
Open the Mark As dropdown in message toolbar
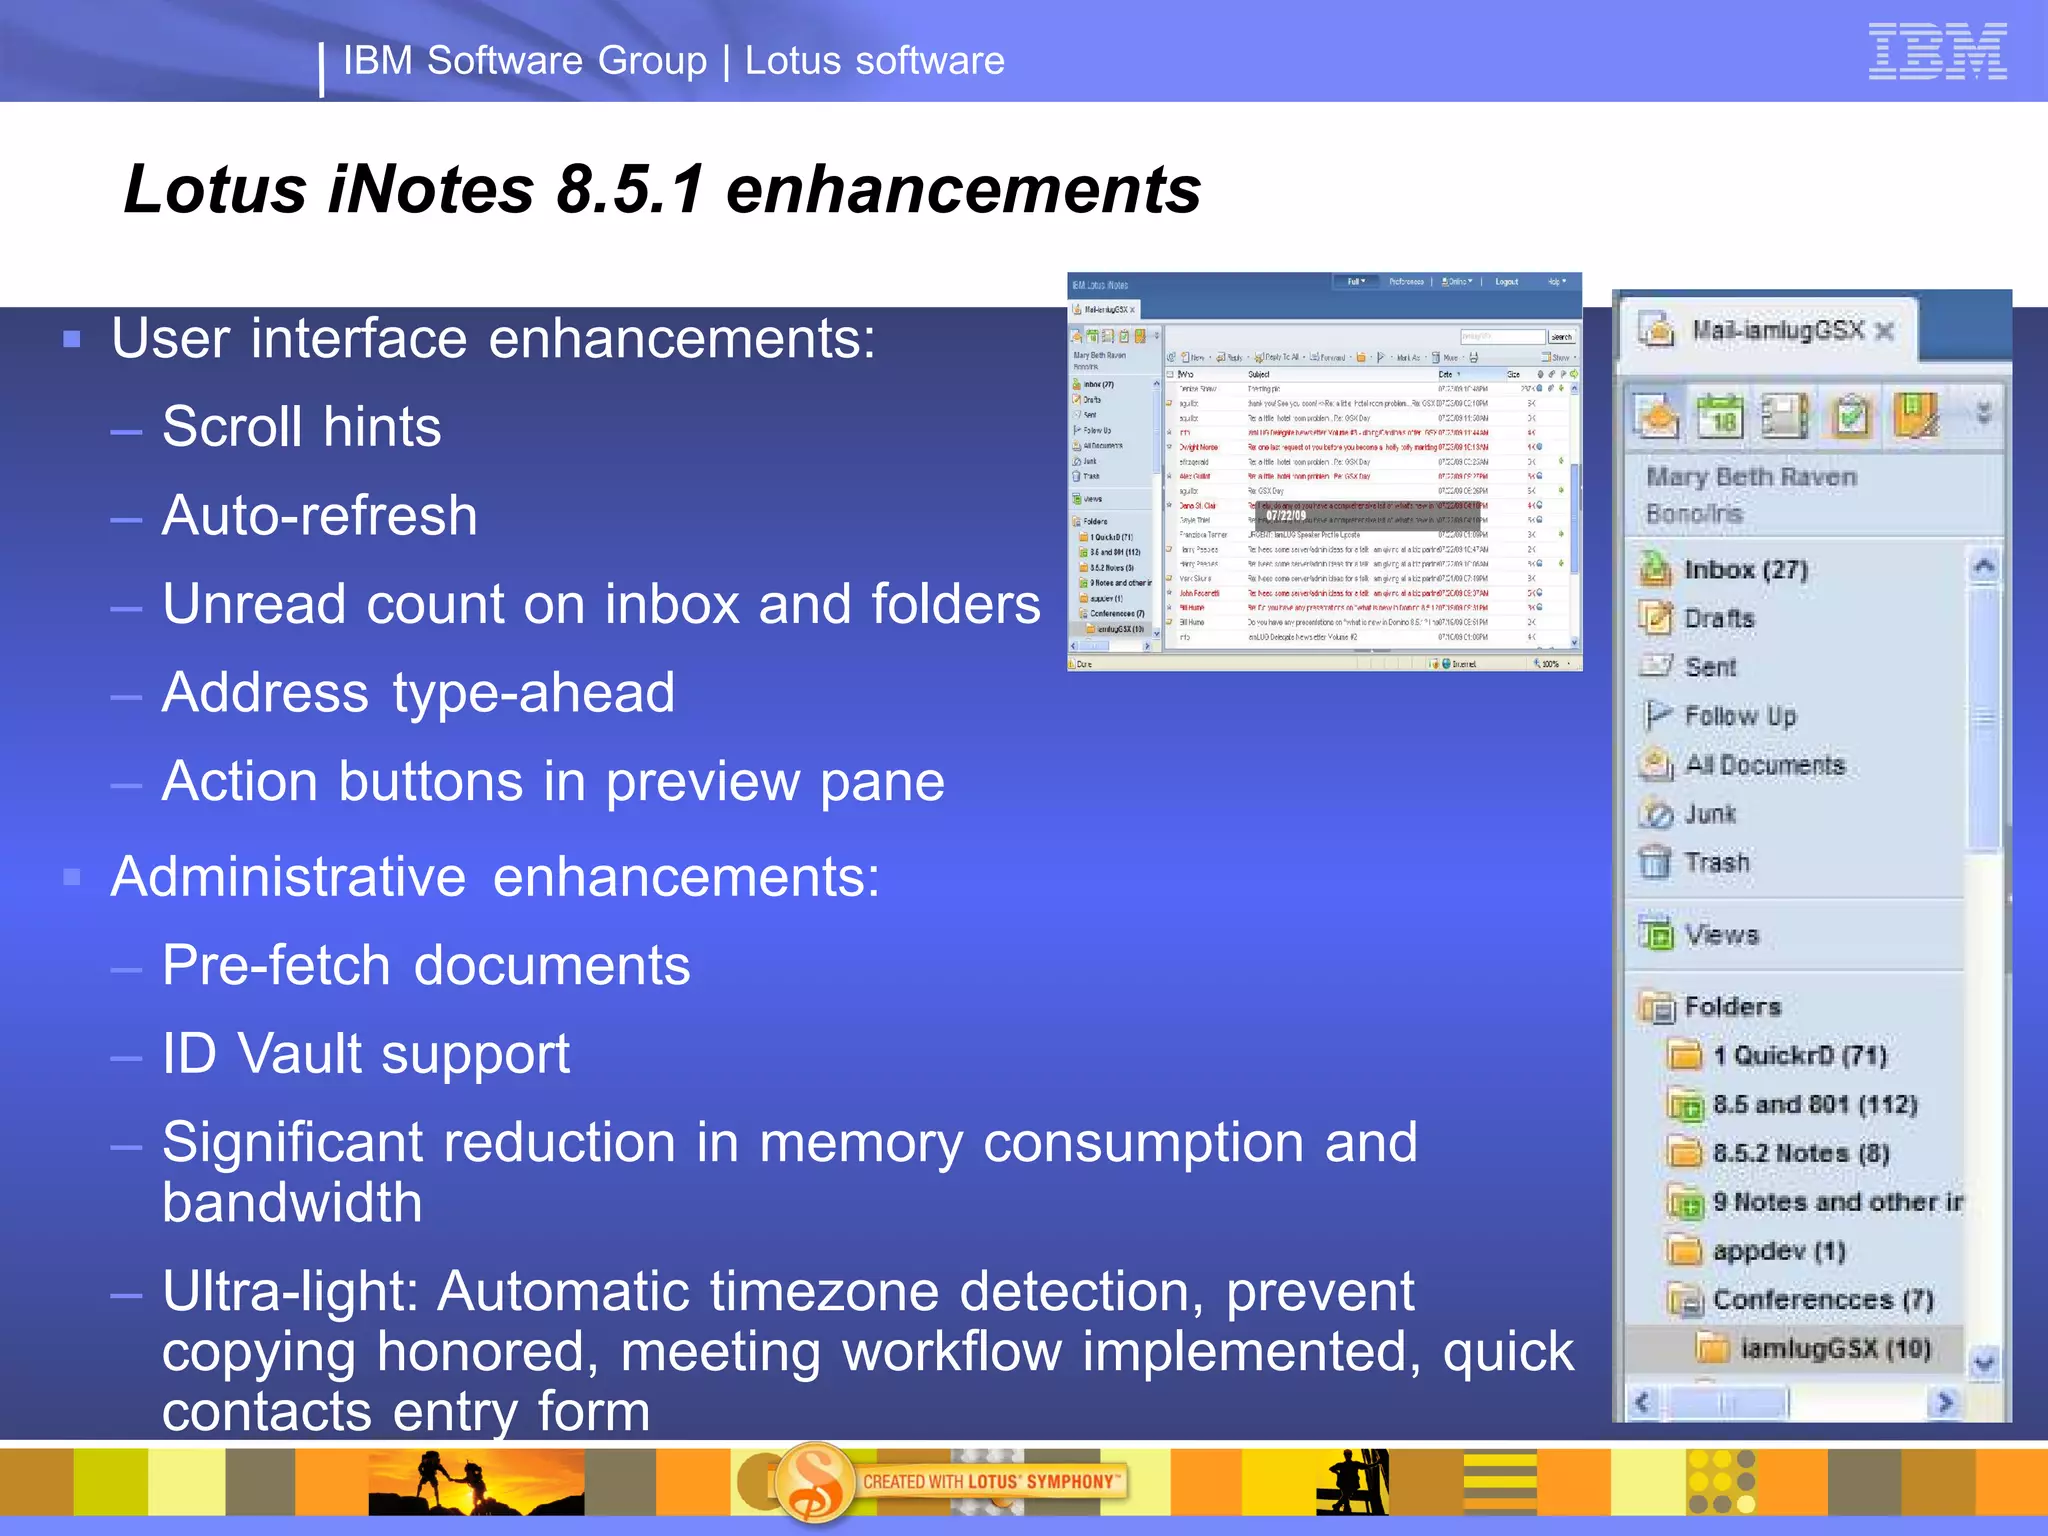point(1411,357)
